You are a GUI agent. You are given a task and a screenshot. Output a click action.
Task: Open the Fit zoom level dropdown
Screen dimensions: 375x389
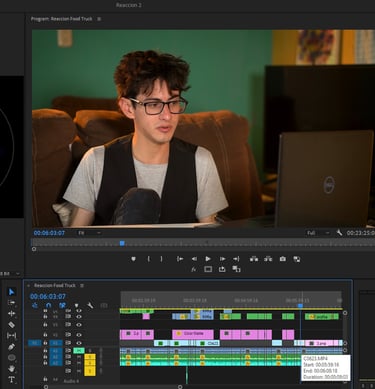(89, 233)
